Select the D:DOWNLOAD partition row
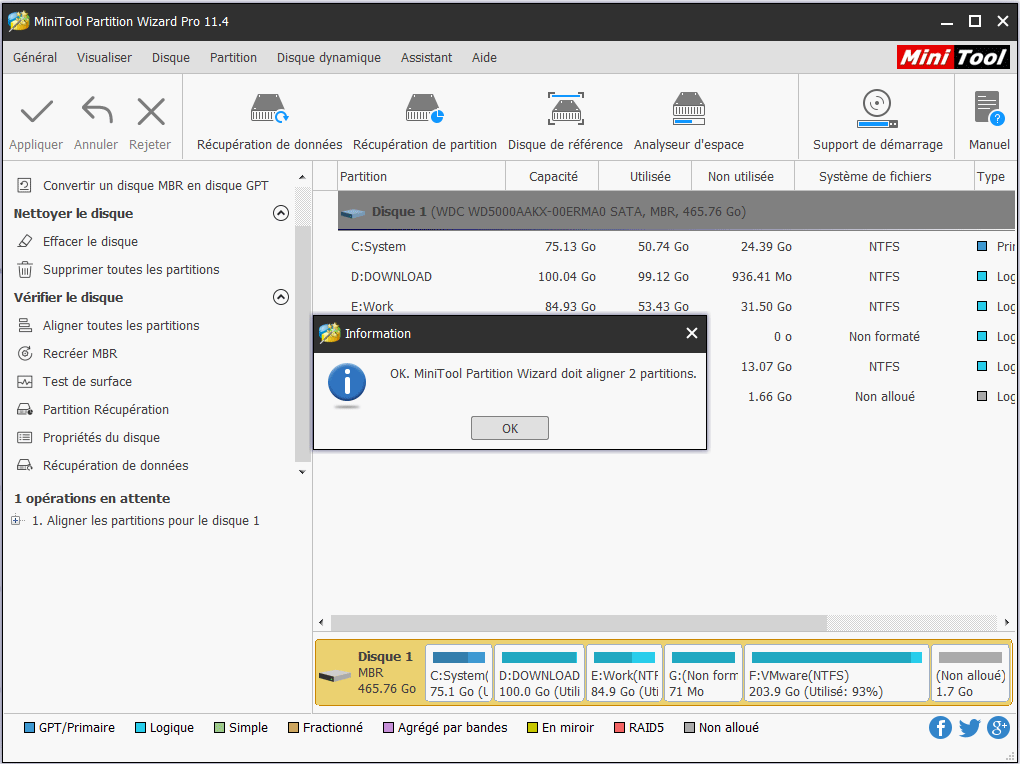 point(676,277)
